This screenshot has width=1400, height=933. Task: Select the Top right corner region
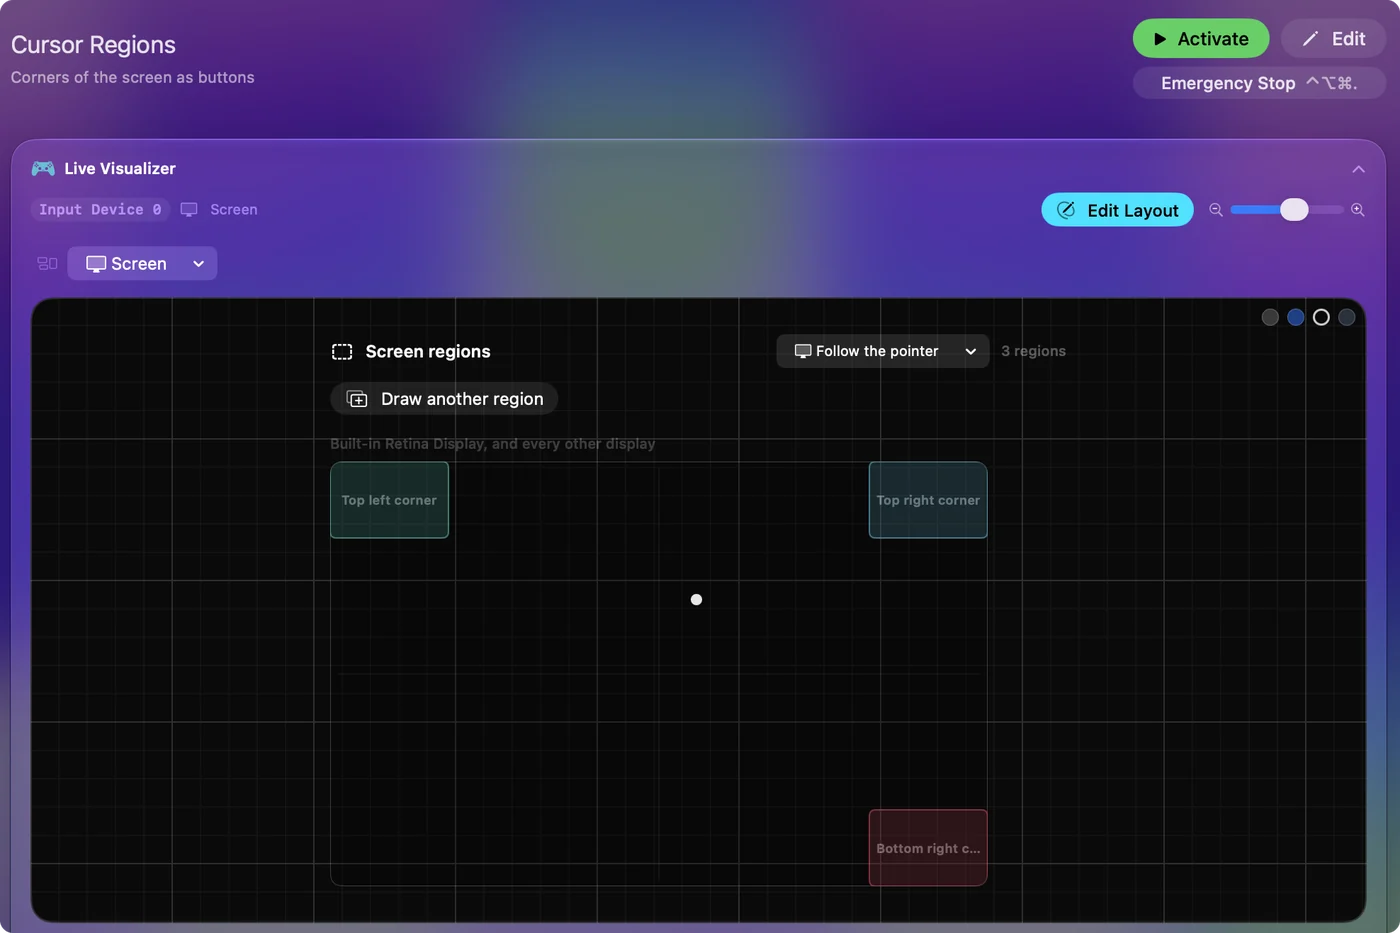928,500
